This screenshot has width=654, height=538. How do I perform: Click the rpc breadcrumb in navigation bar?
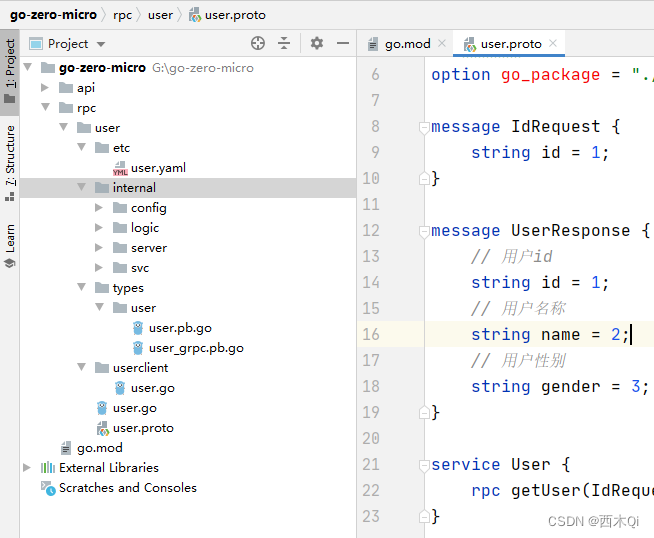[122, 15]
